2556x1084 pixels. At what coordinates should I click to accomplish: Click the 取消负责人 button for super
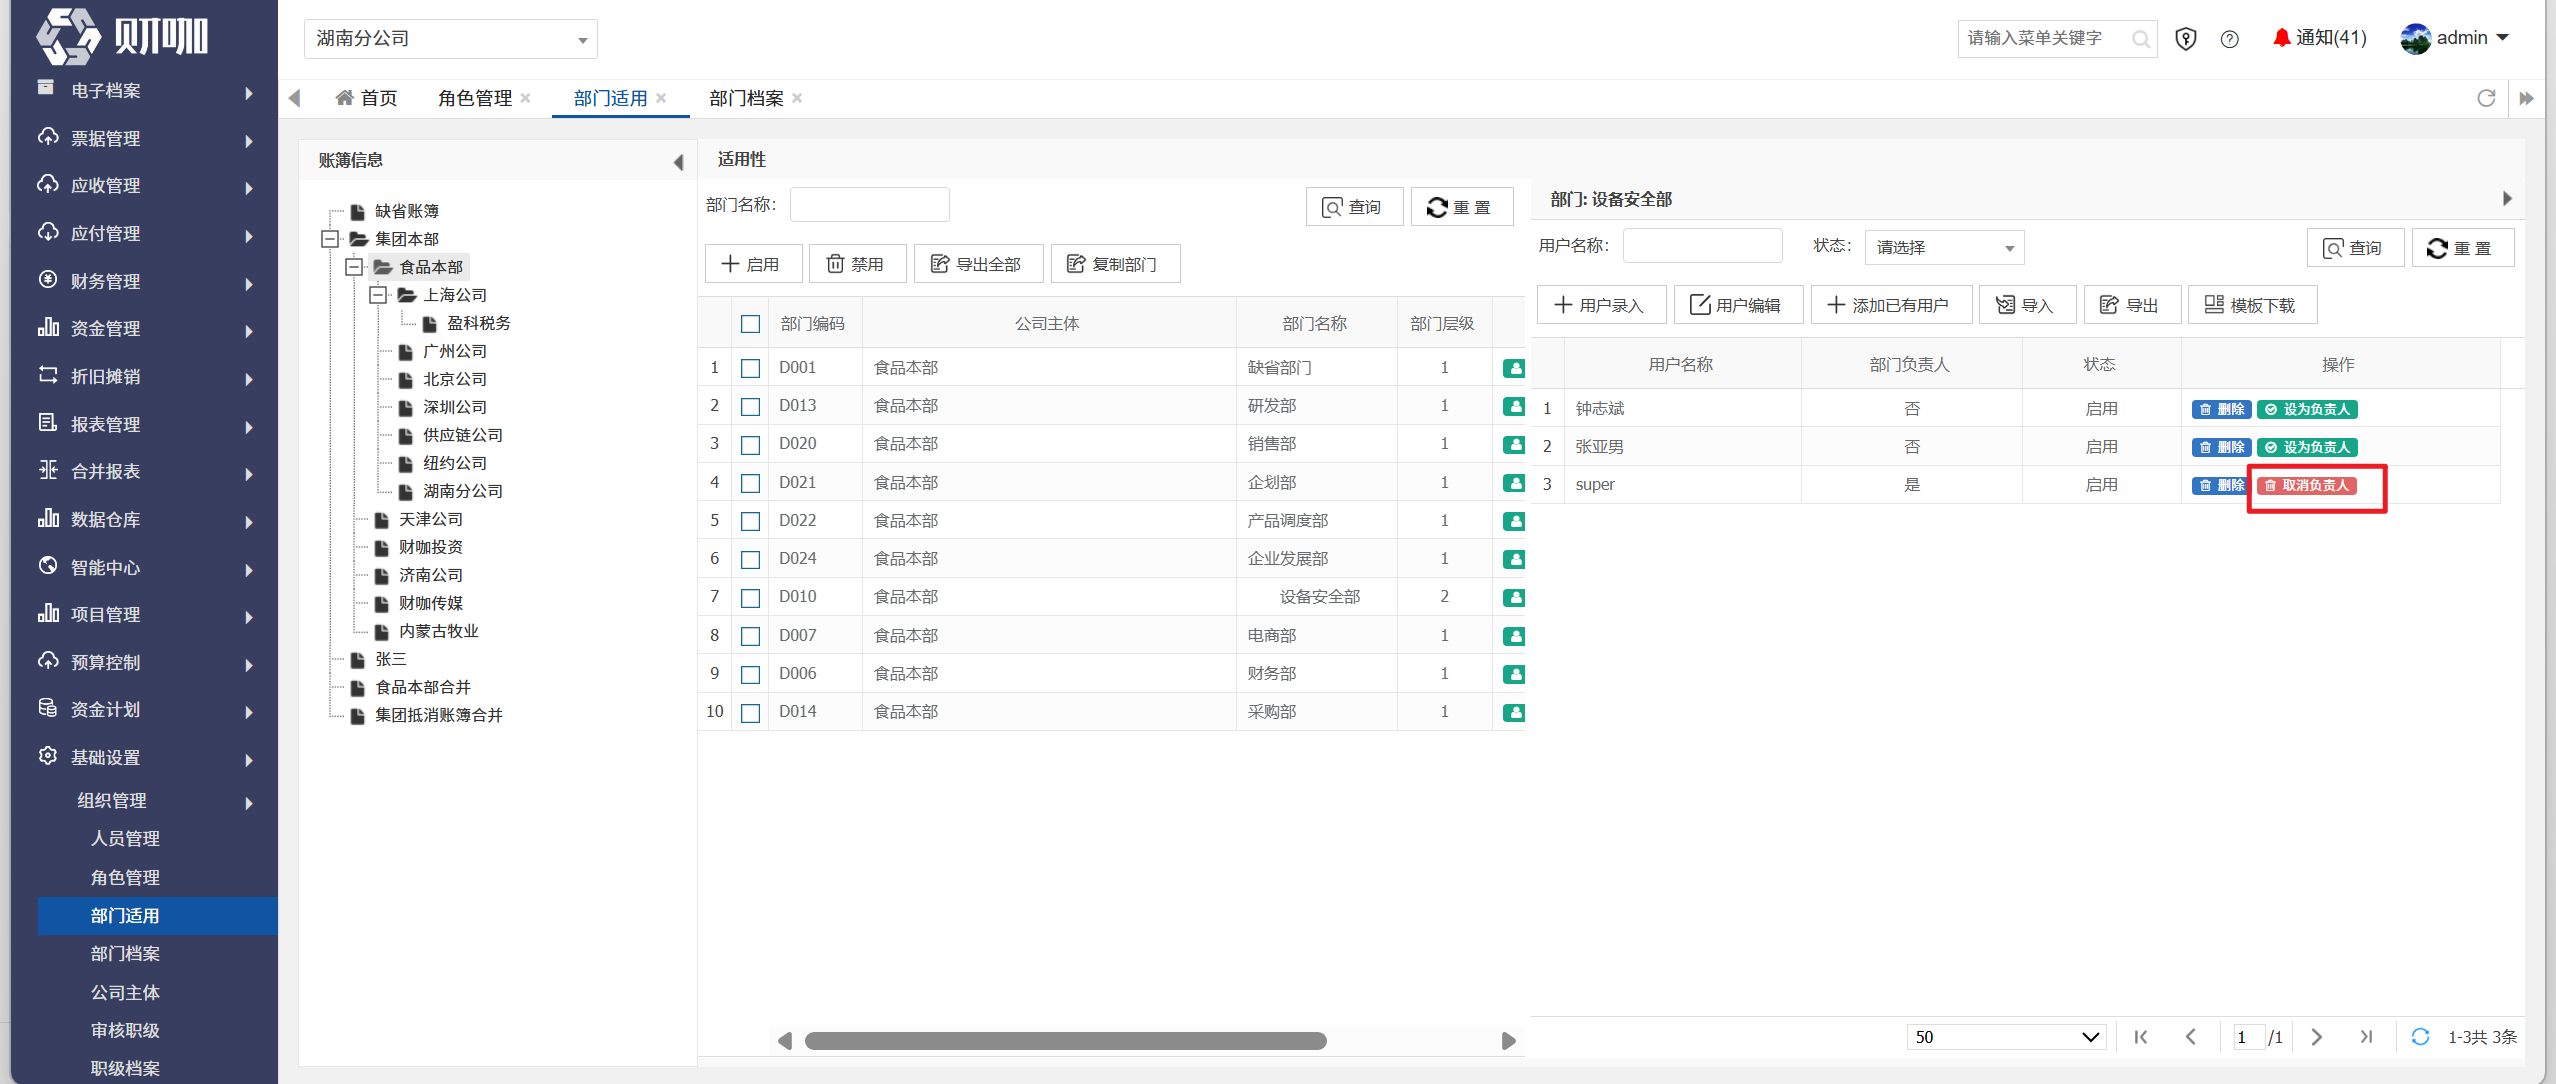point(2307,485)
